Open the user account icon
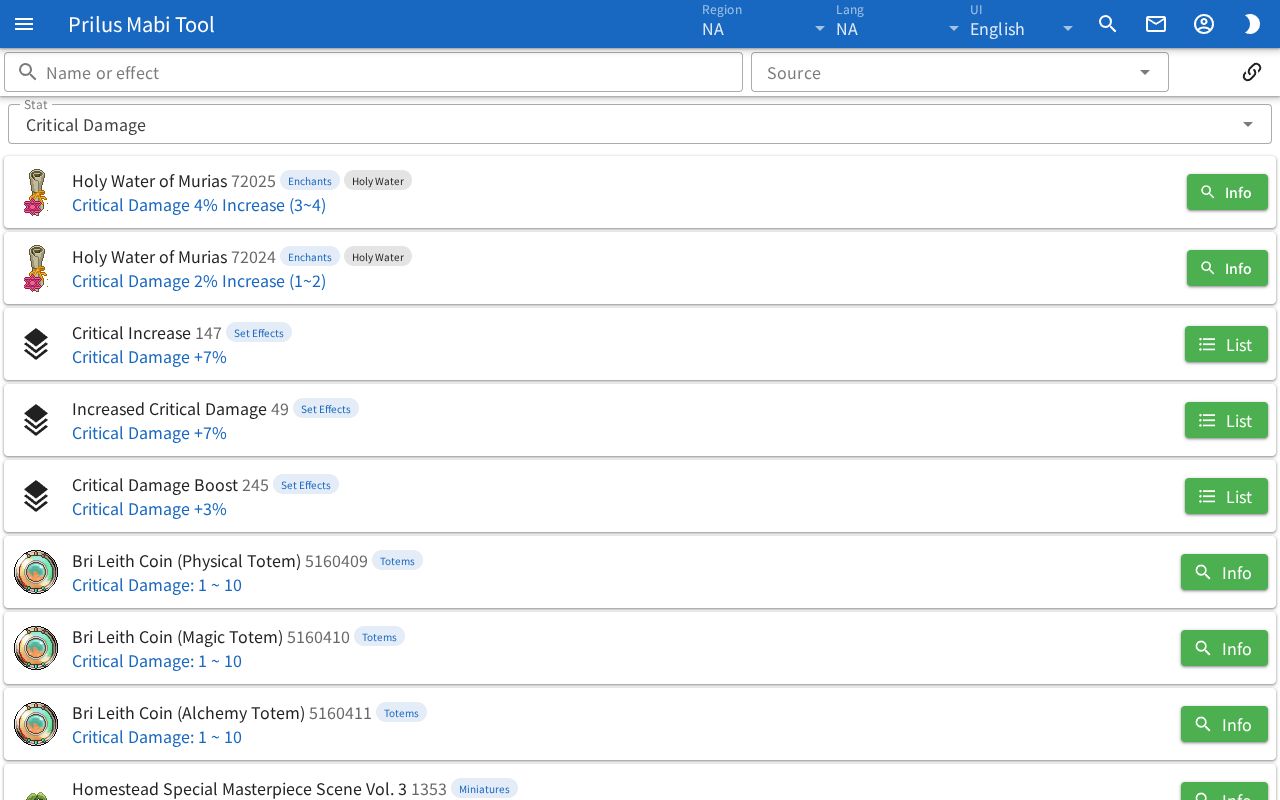 [1204, 24]
